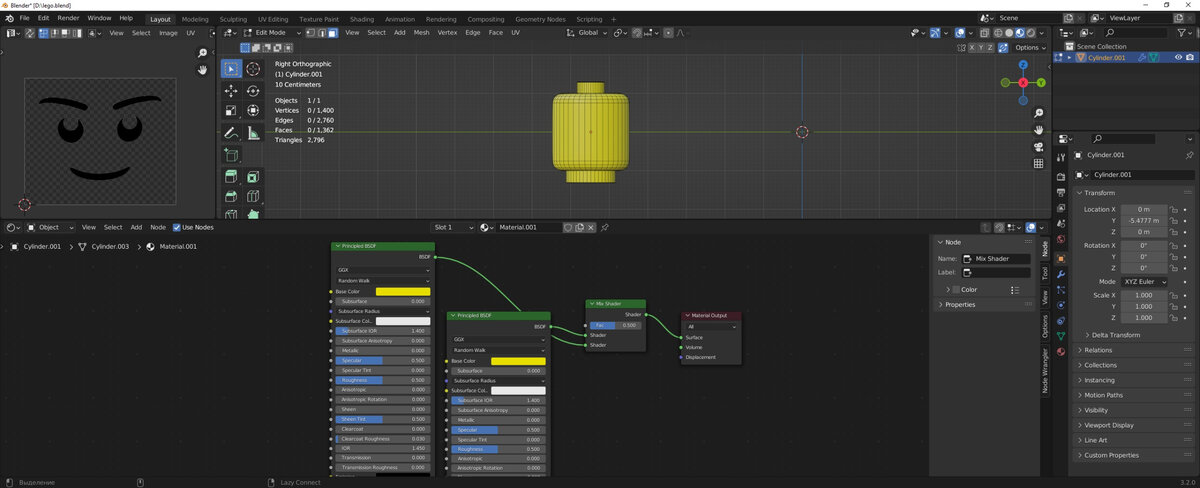
Task: Open the Mesh menu in viewport header
Action: (x=421, y=33)
